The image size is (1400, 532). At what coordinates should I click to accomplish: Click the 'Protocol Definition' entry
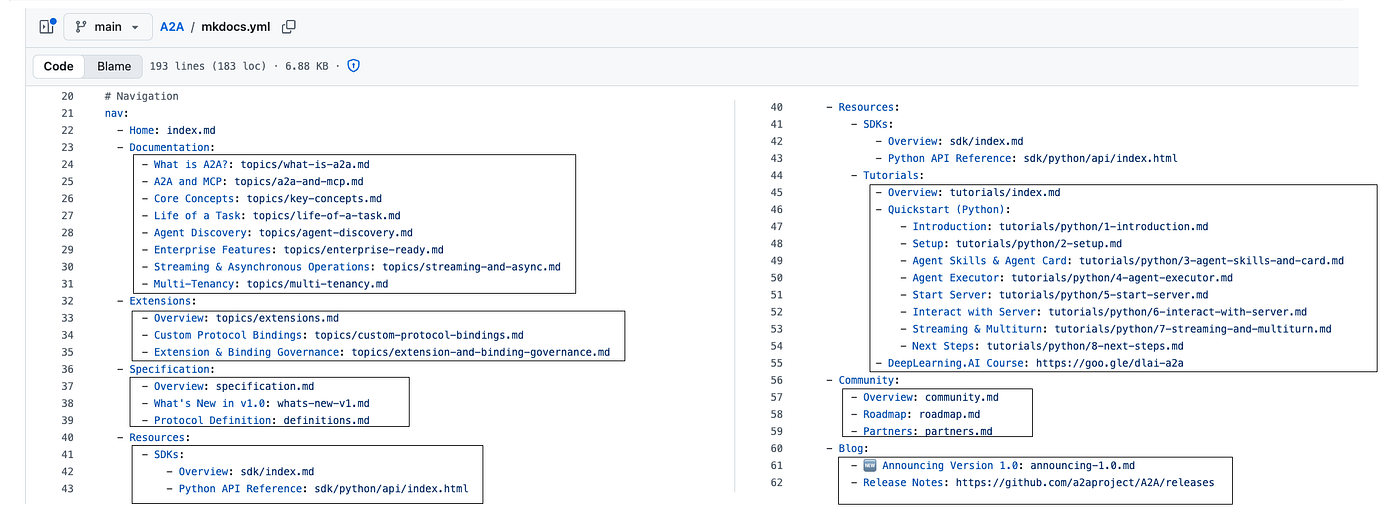coord(256,420)
